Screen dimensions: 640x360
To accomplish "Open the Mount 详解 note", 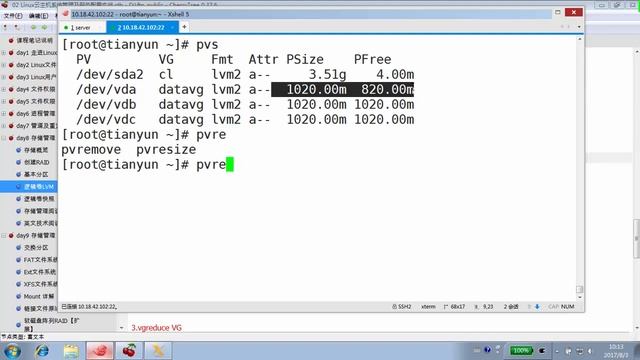I will coord(38,296).
